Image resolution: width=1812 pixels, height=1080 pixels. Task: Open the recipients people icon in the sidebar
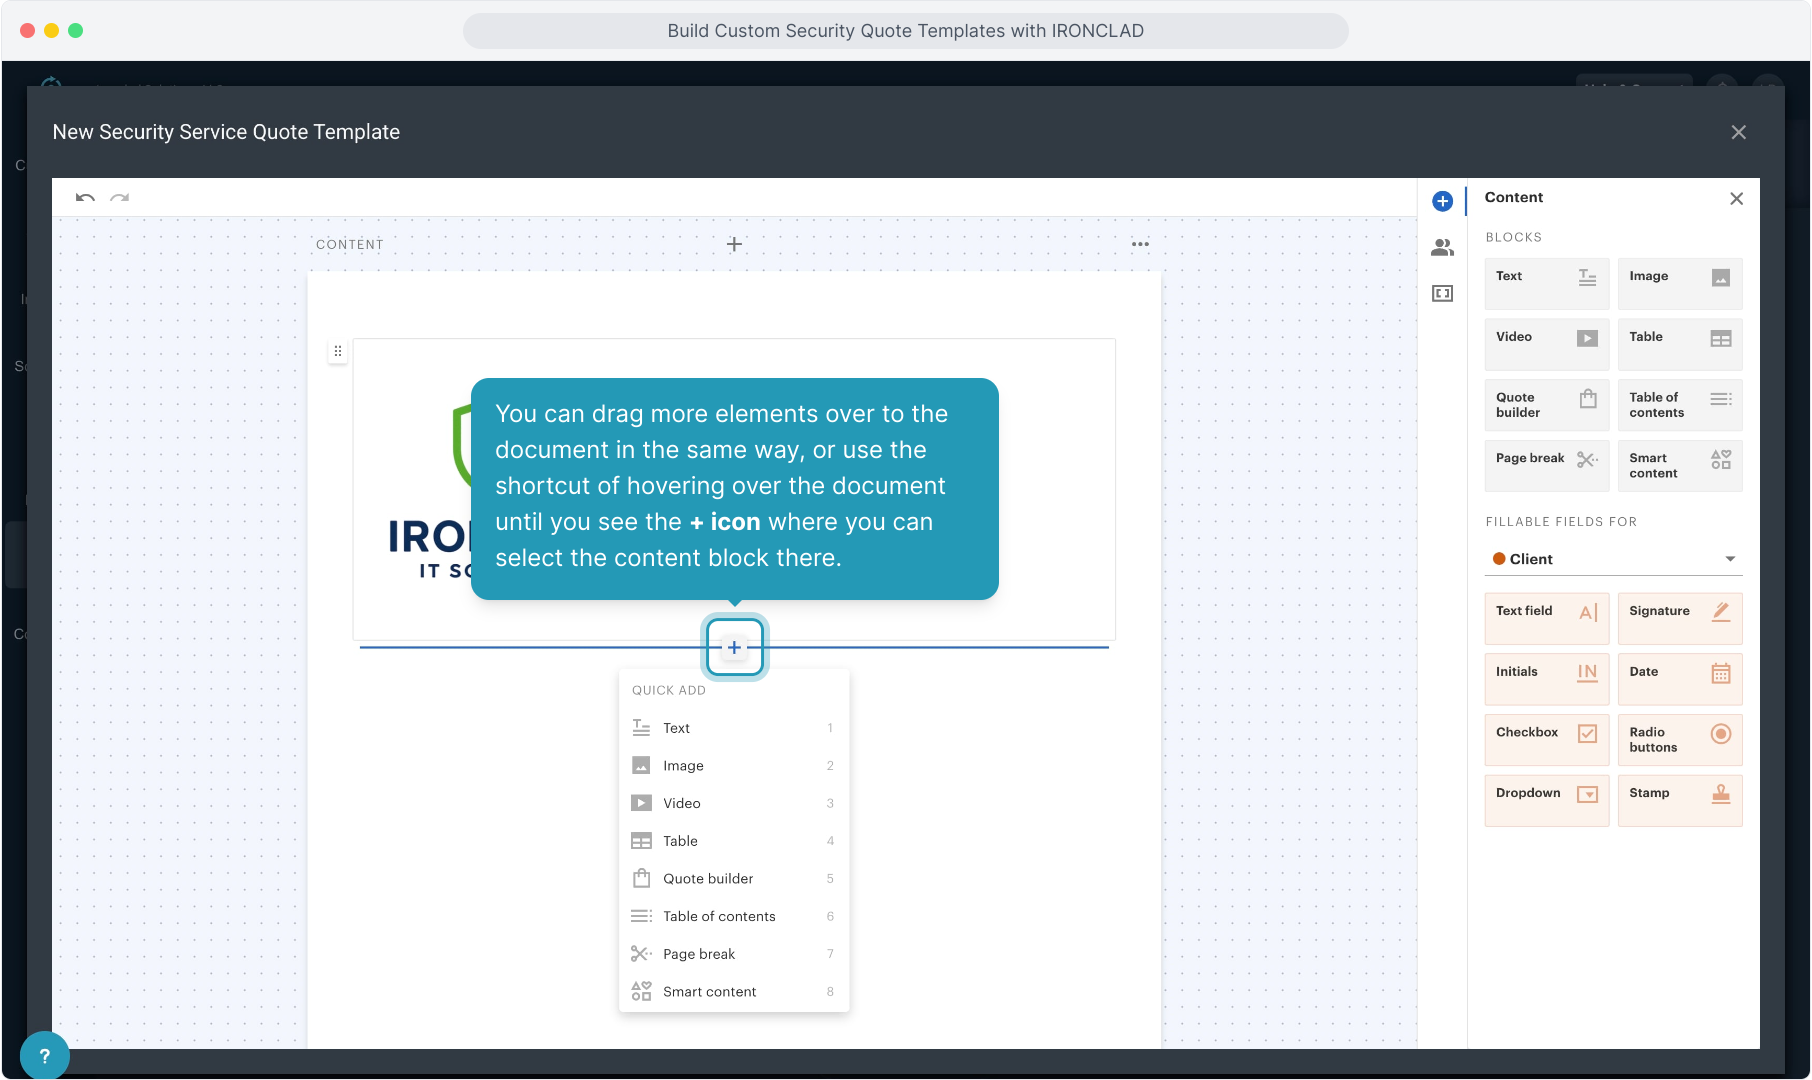(1442, 247)
